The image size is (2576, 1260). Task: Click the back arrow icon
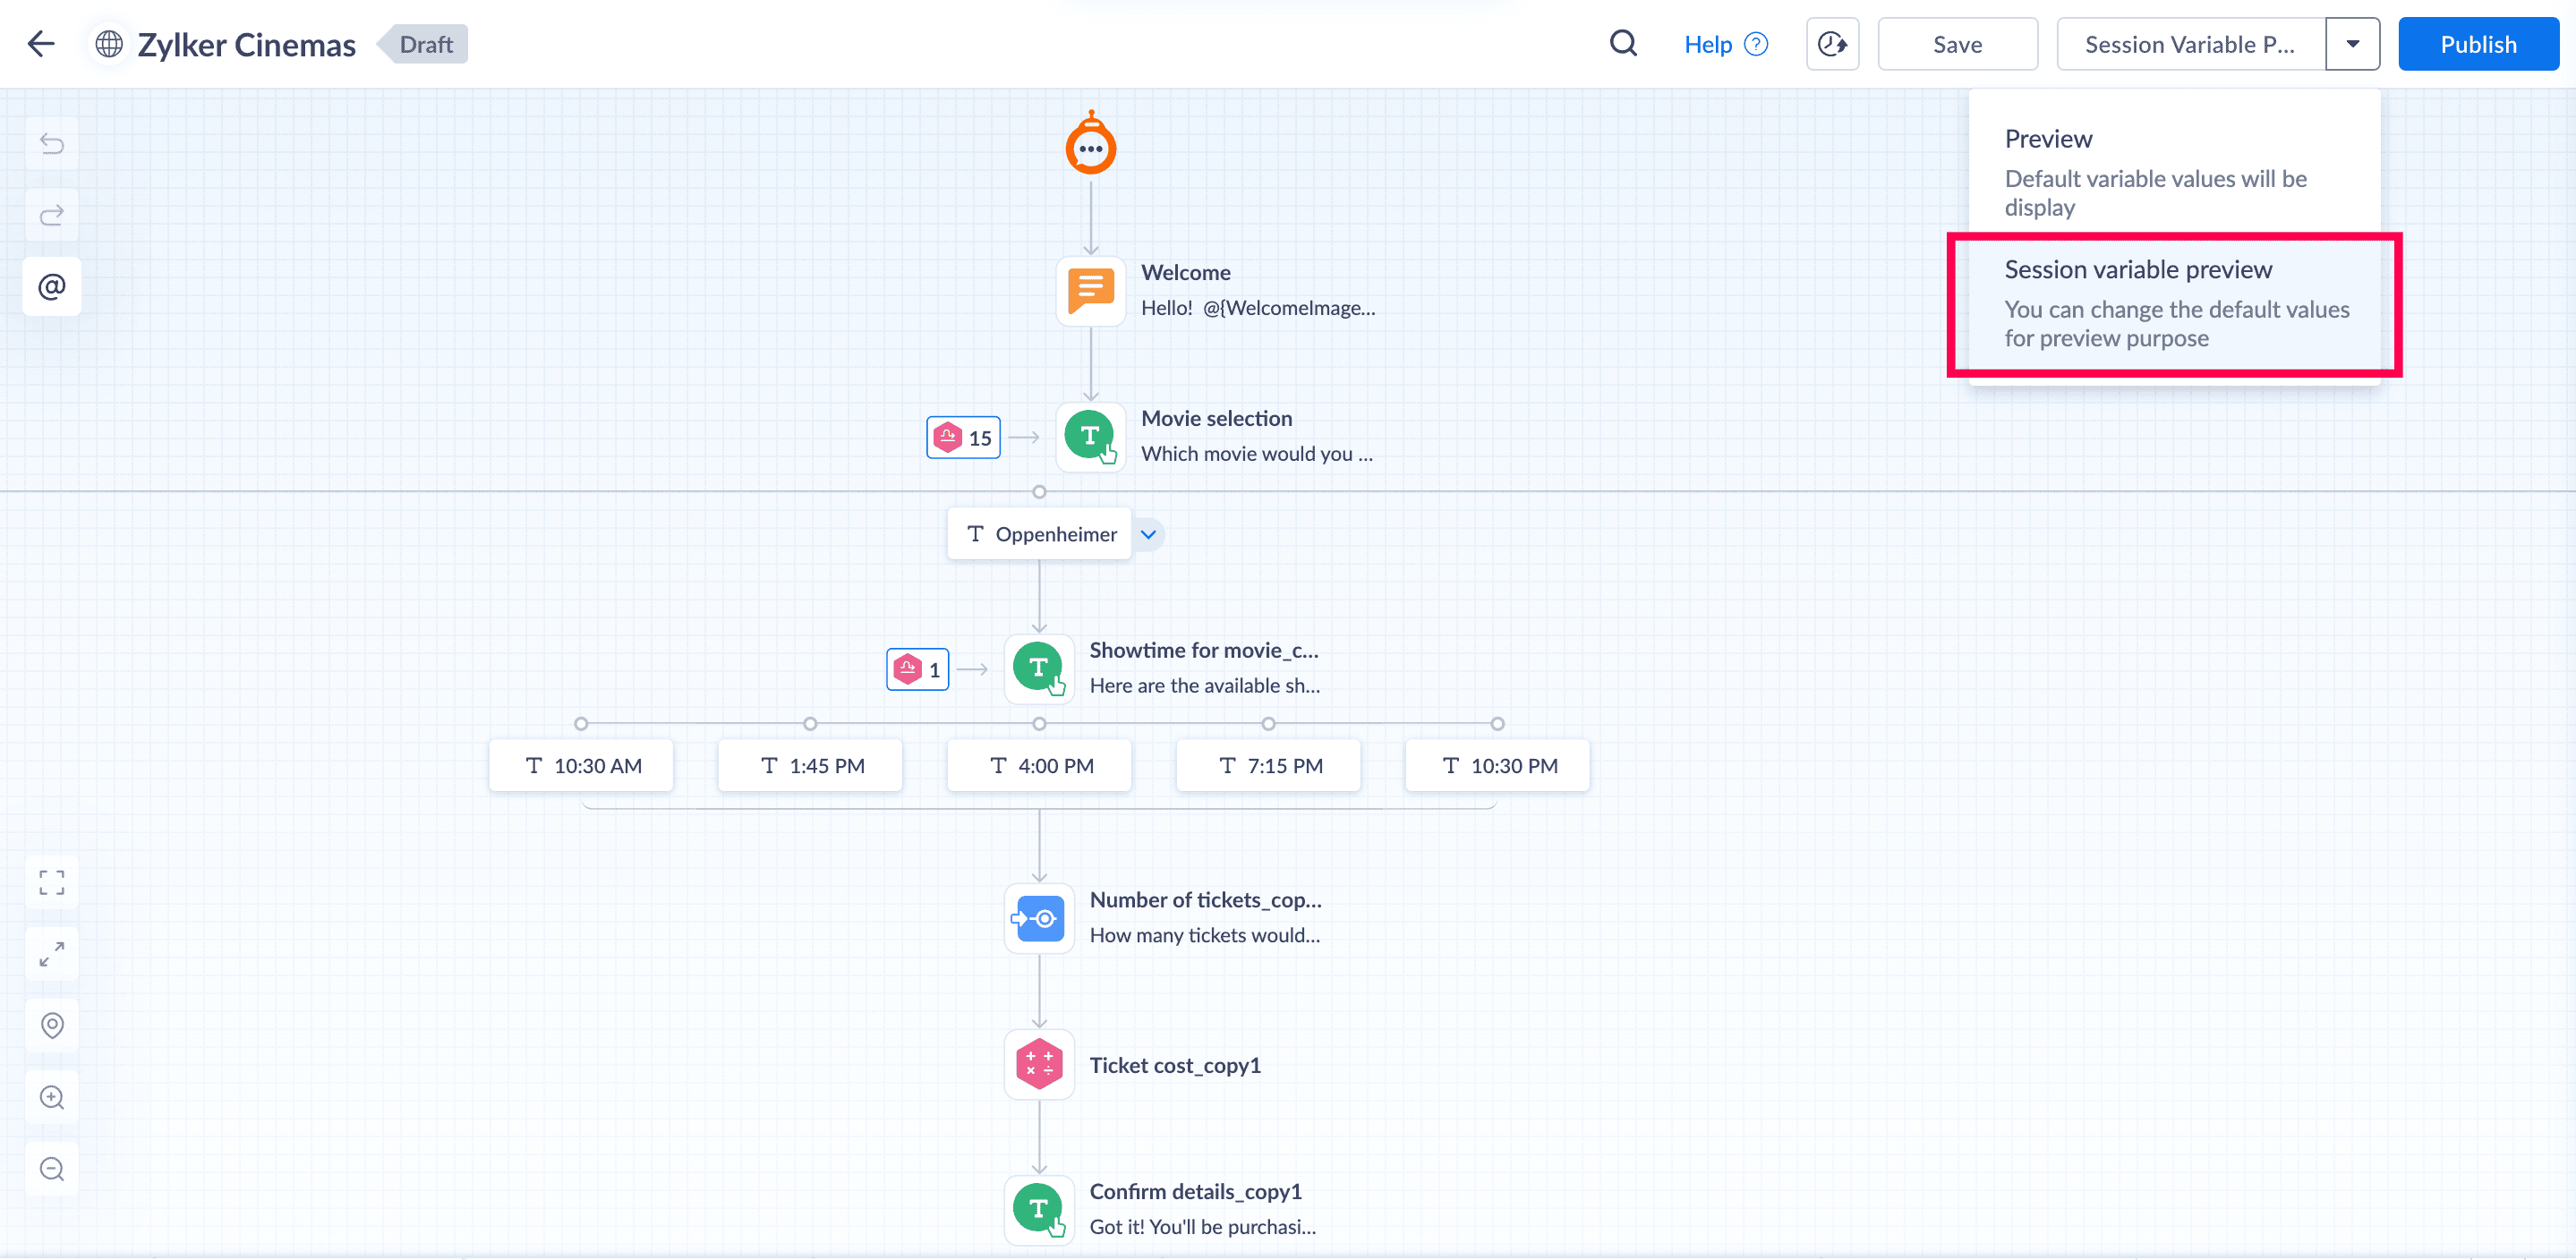41,44
